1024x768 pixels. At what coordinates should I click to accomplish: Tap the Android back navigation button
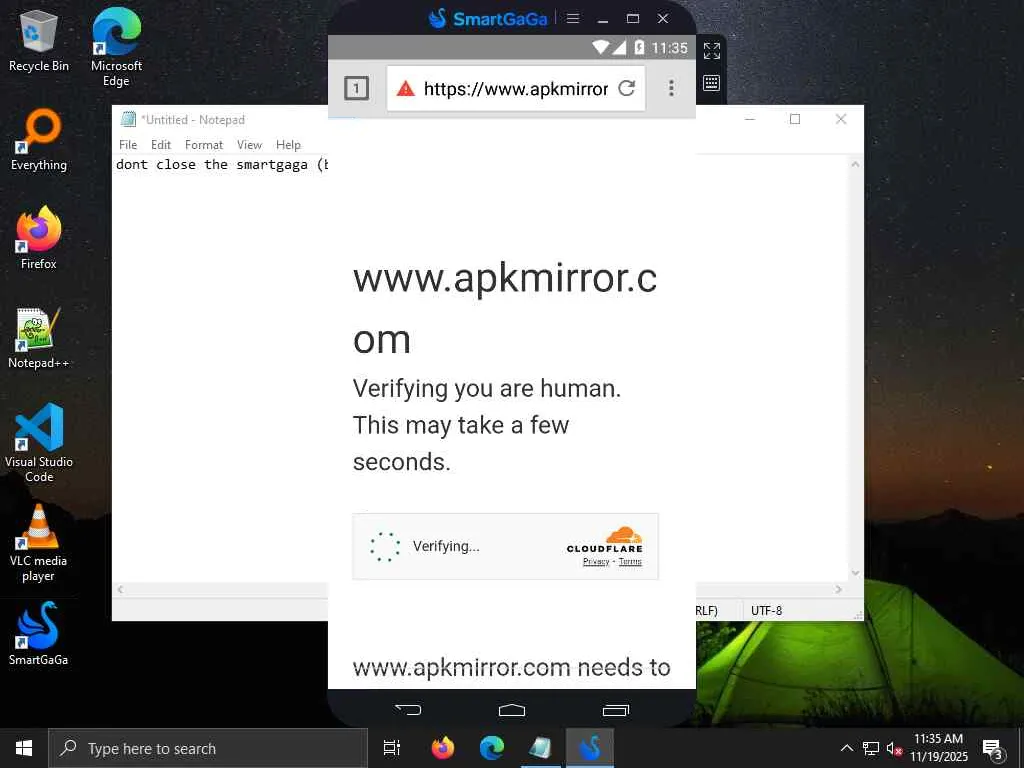pos(408,709)
